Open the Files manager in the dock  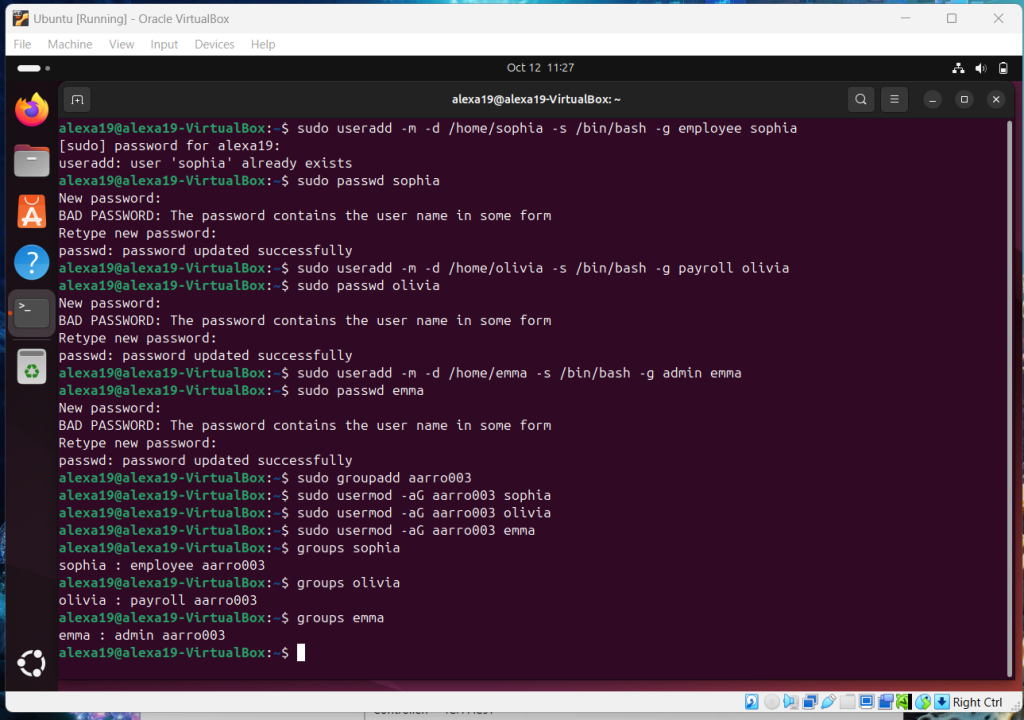[32, 160]
